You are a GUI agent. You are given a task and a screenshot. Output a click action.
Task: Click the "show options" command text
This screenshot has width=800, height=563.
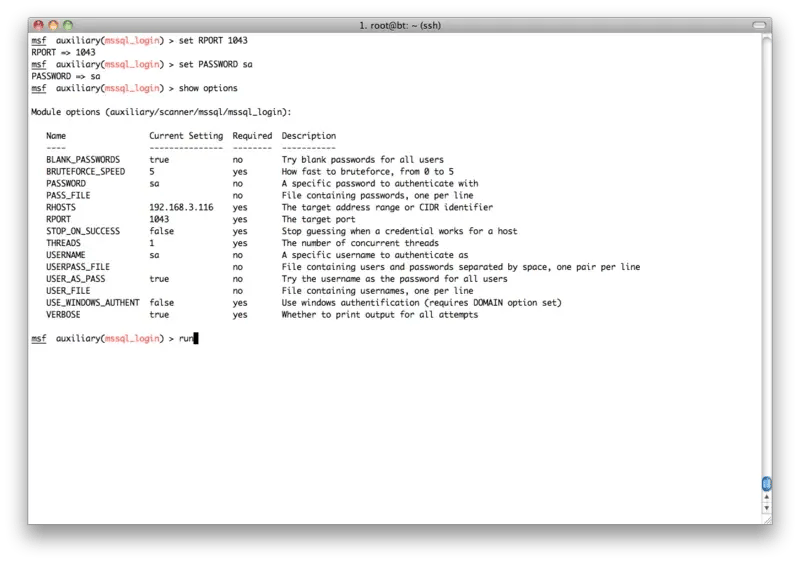[208, 88]
